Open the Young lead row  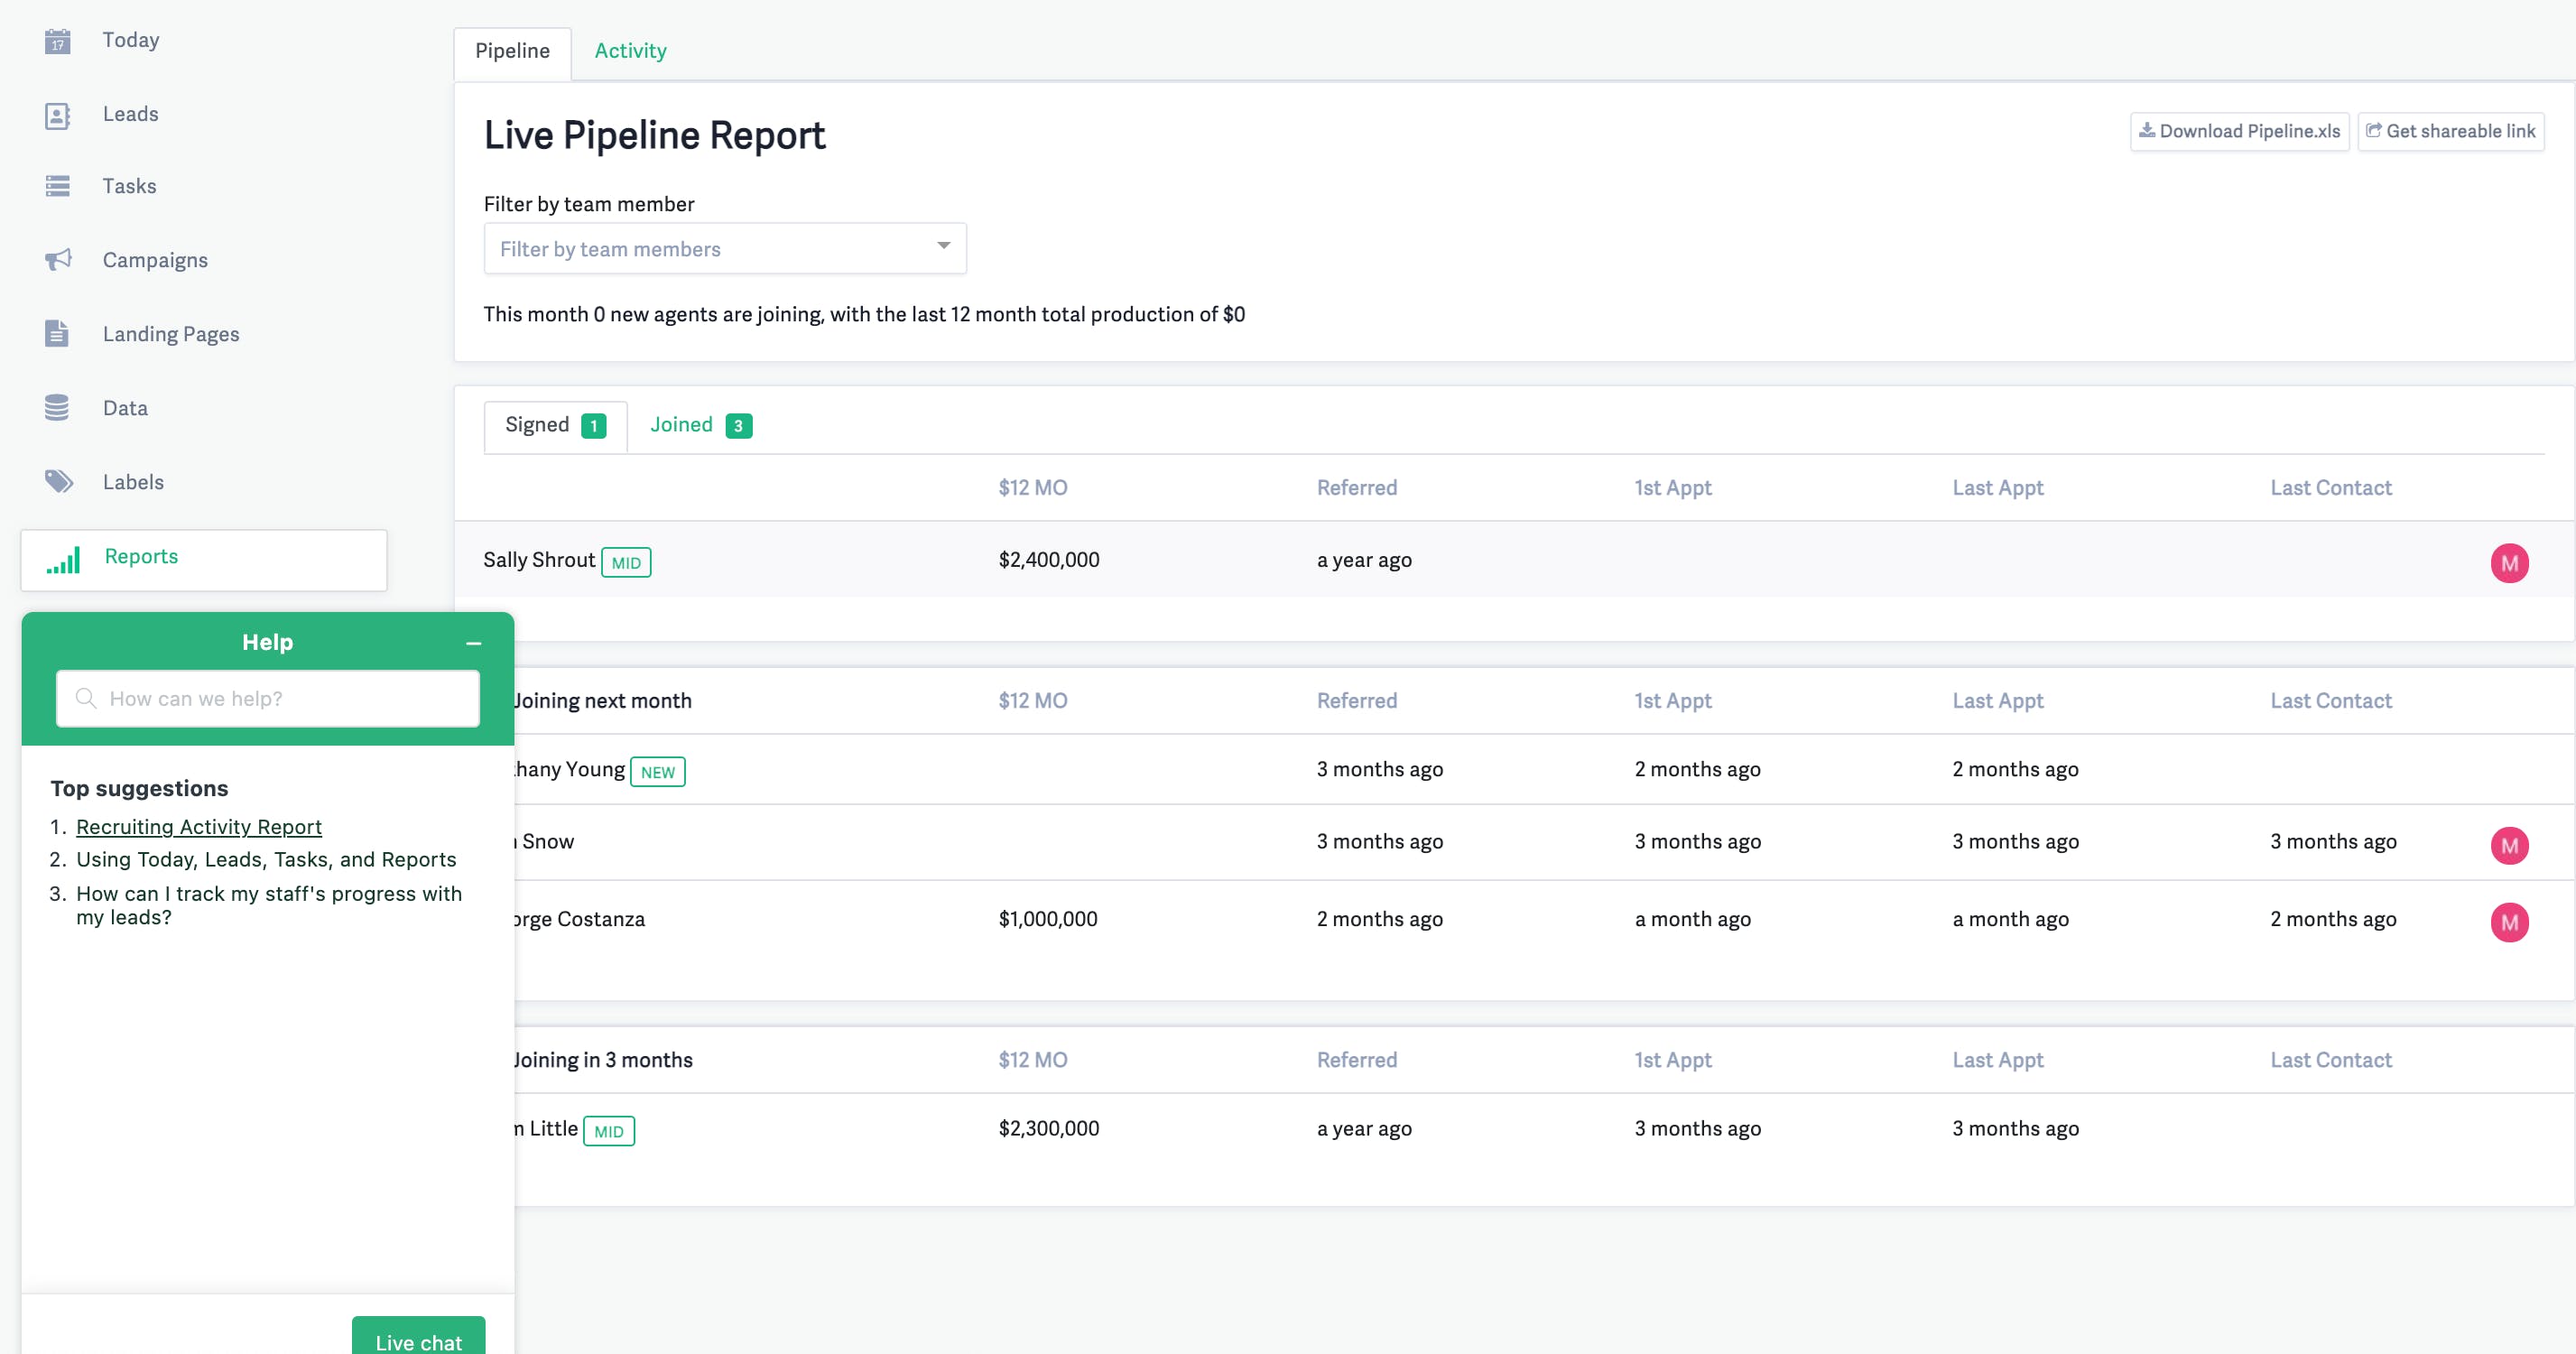click(1544, 770)
